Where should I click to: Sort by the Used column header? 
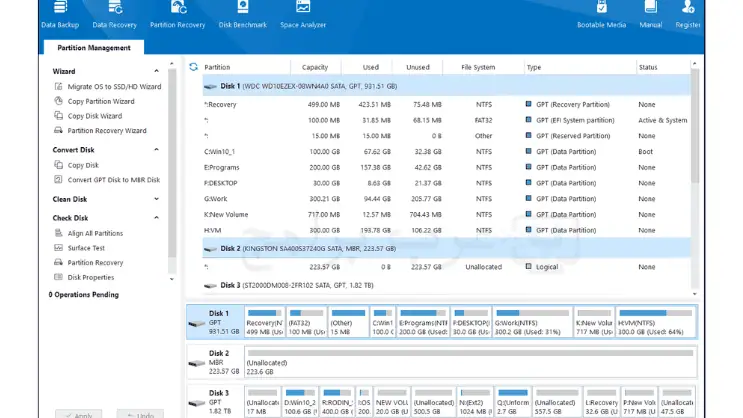click(x=367, y=67)
